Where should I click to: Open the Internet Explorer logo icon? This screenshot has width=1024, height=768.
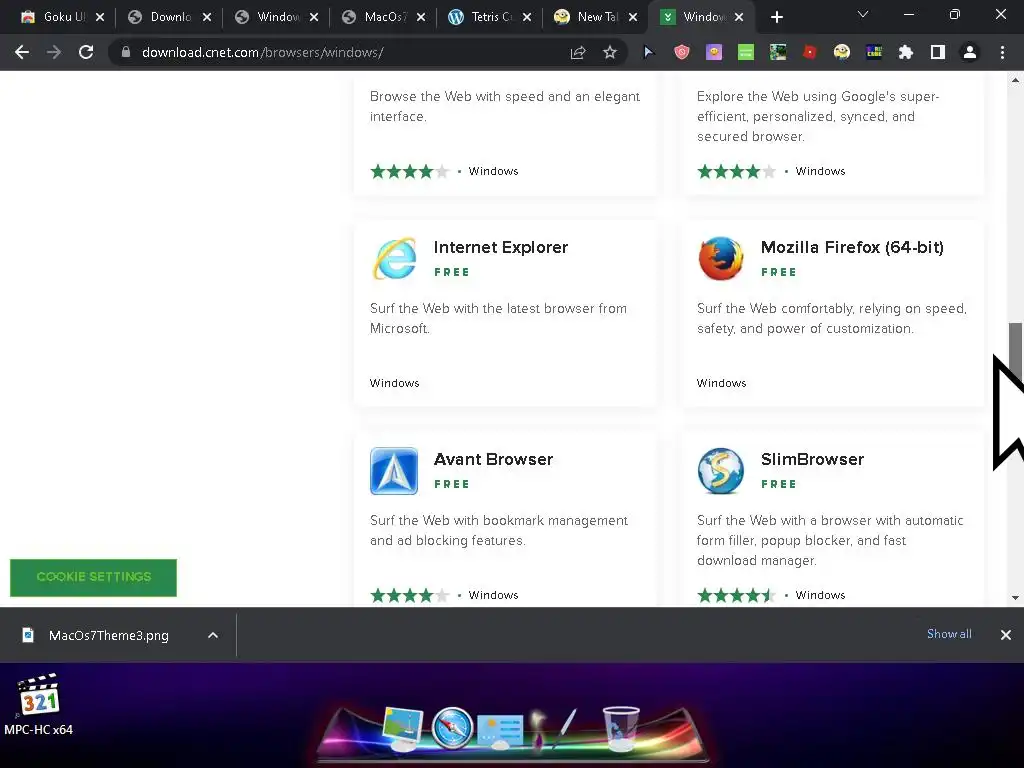tap(394, 259)
